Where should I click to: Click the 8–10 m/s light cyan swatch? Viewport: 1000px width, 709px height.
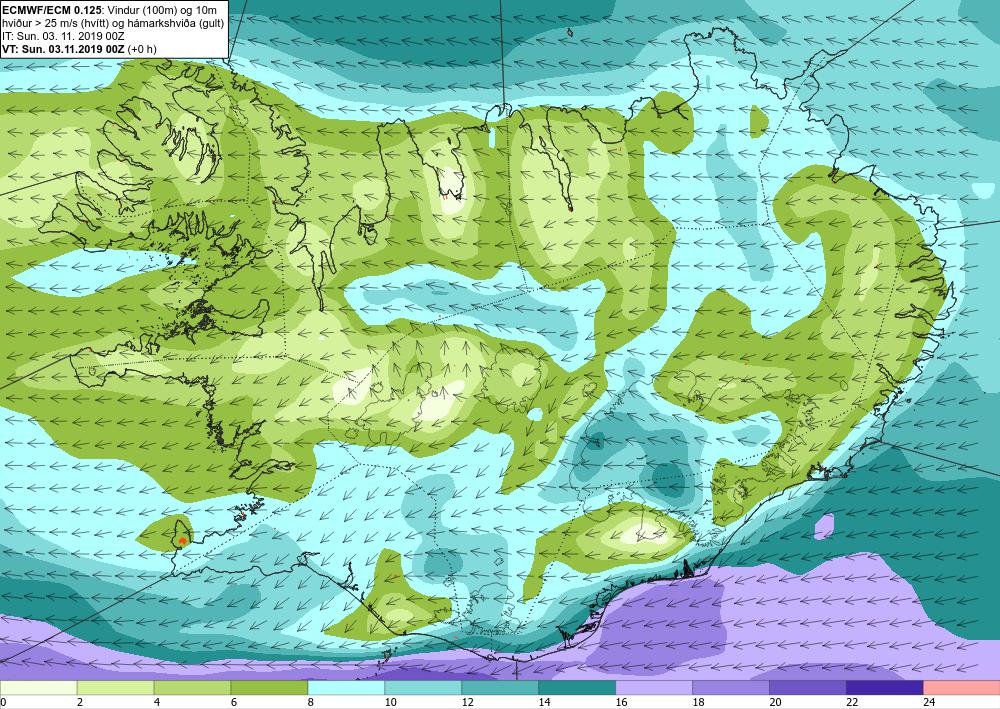(346, 687)
